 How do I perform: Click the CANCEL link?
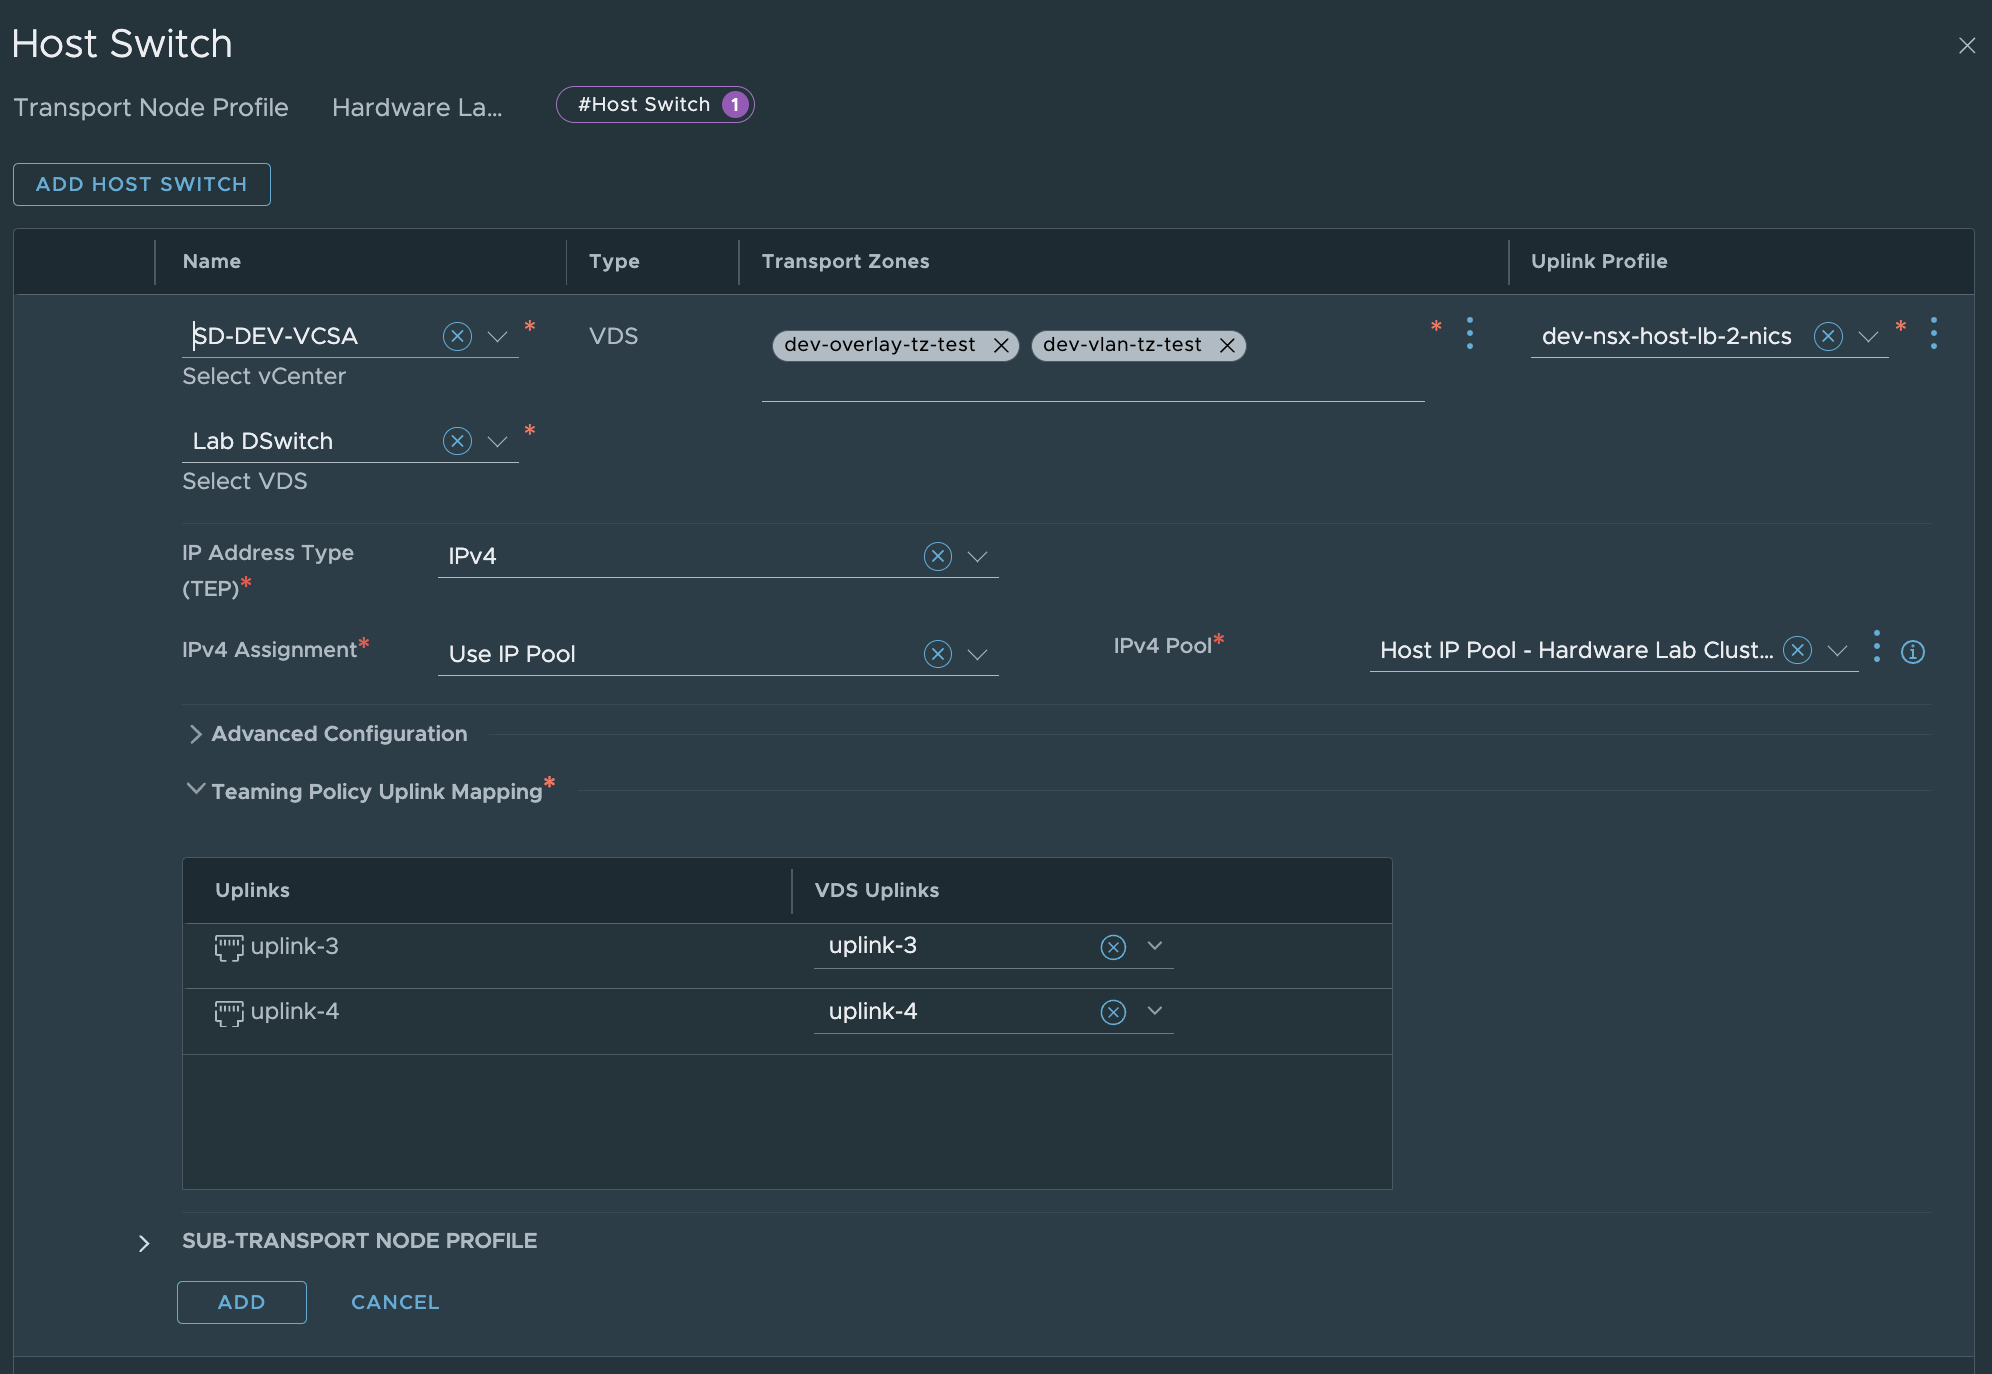(x=395, y=1302)
